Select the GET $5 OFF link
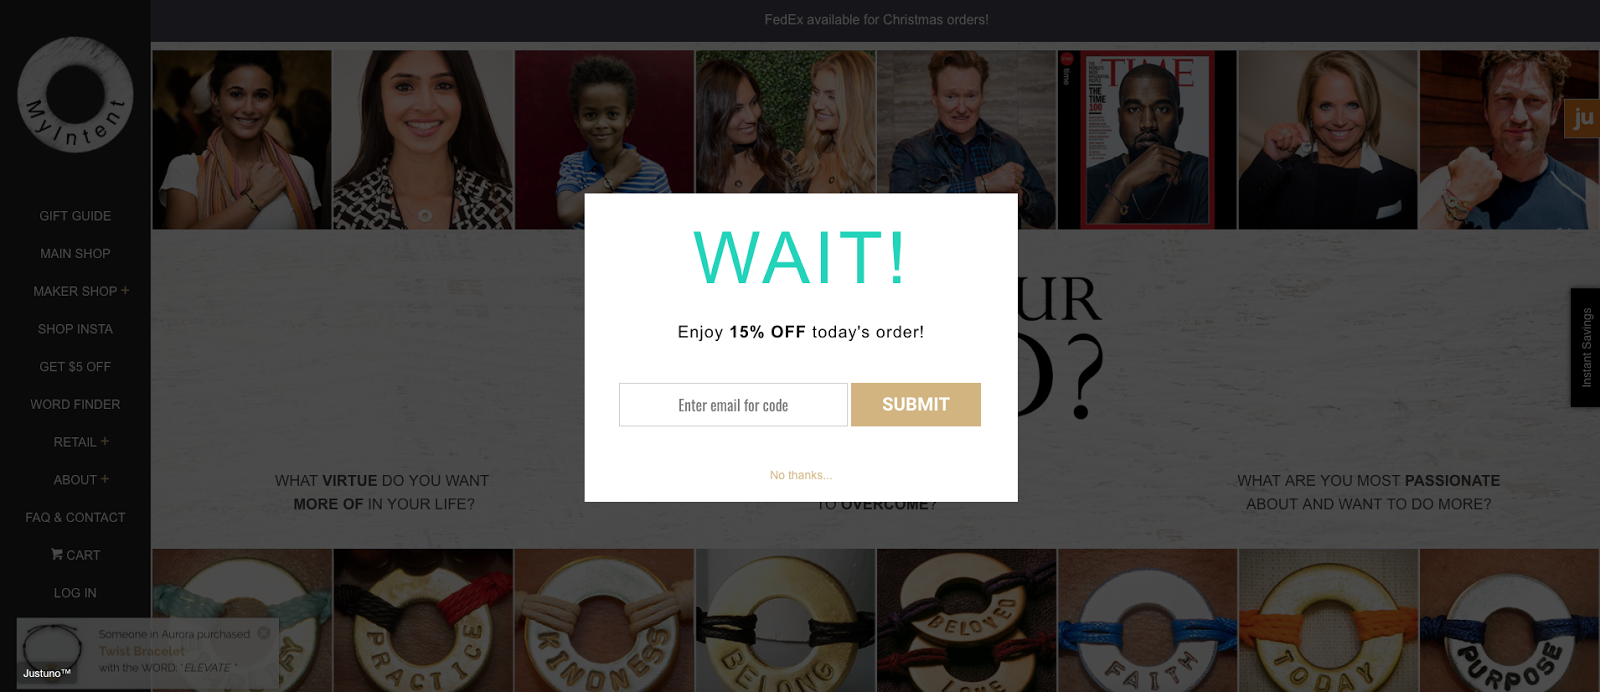The width and height of the screenshot is (1600, 692). 75,367
